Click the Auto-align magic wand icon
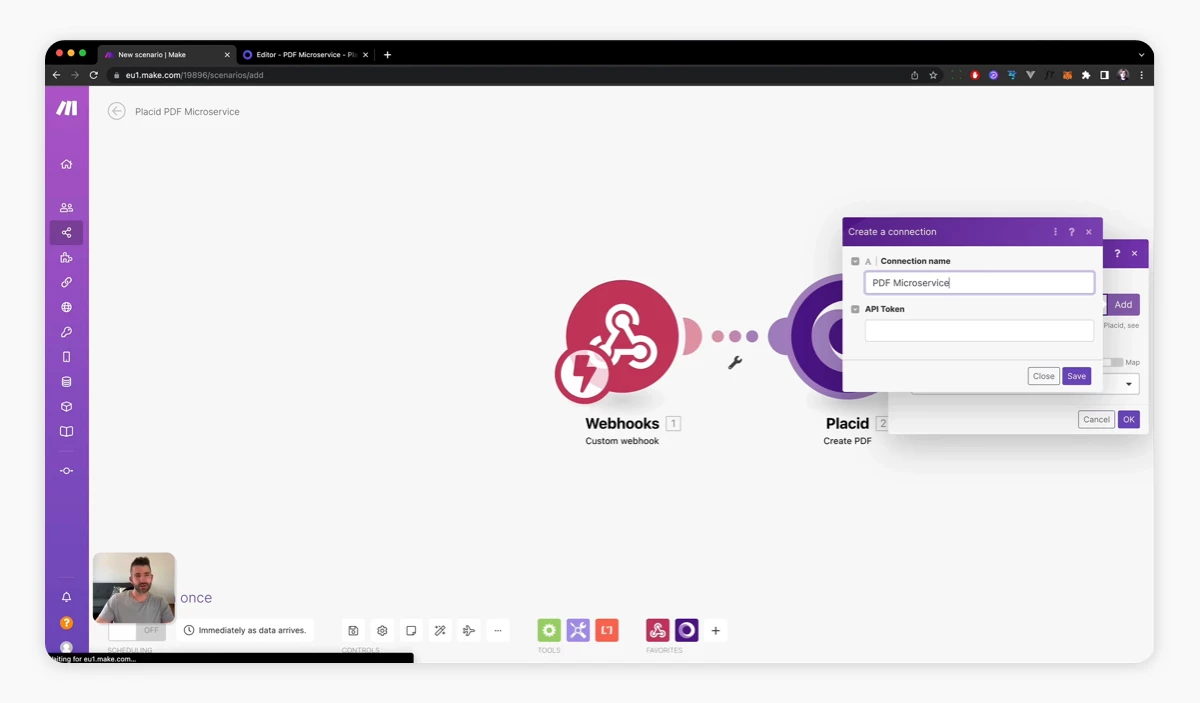The height and width of the screenshot is (703, 1200). 440,631
